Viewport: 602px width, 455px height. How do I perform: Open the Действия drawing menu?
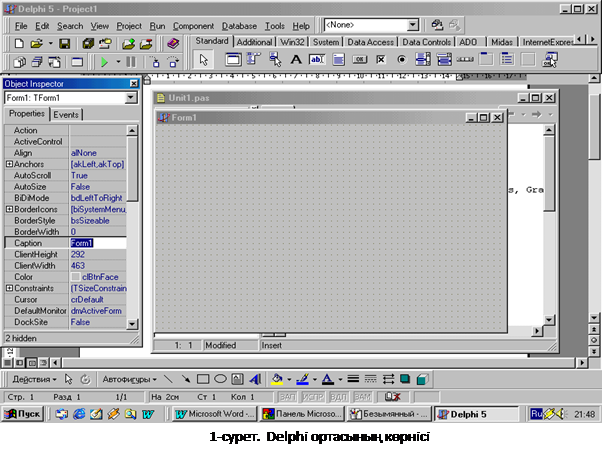tap(34, 379)
